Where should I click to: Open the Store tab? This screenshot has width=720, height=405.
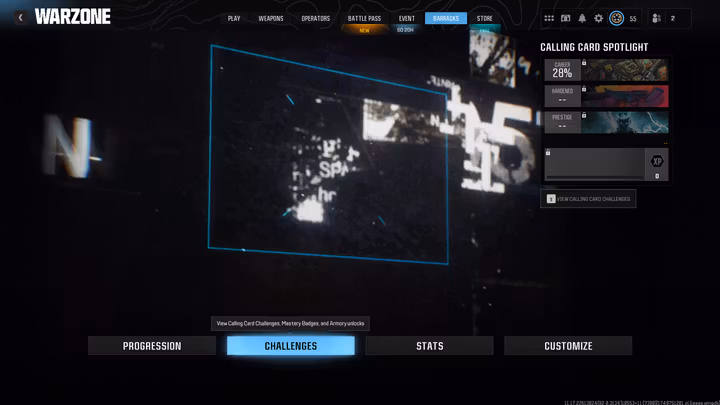(484, 18)
